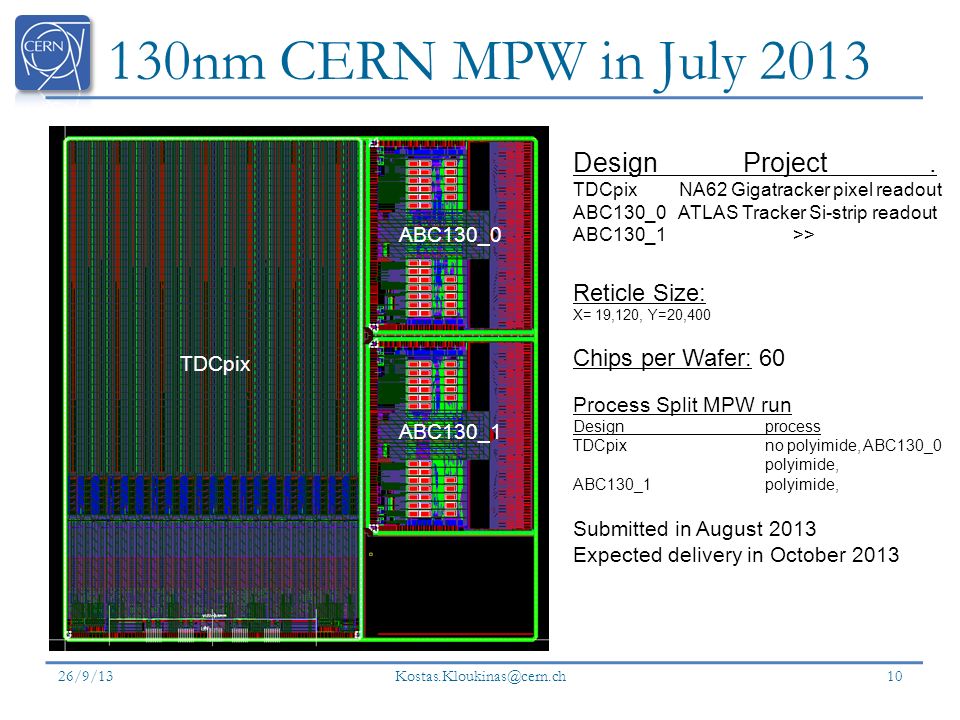The image size is (960, 720).
Task: Click the 'X= 19,120, Y=20,400' dimensions
Action: pyautogui.click(x=642, y=315)
